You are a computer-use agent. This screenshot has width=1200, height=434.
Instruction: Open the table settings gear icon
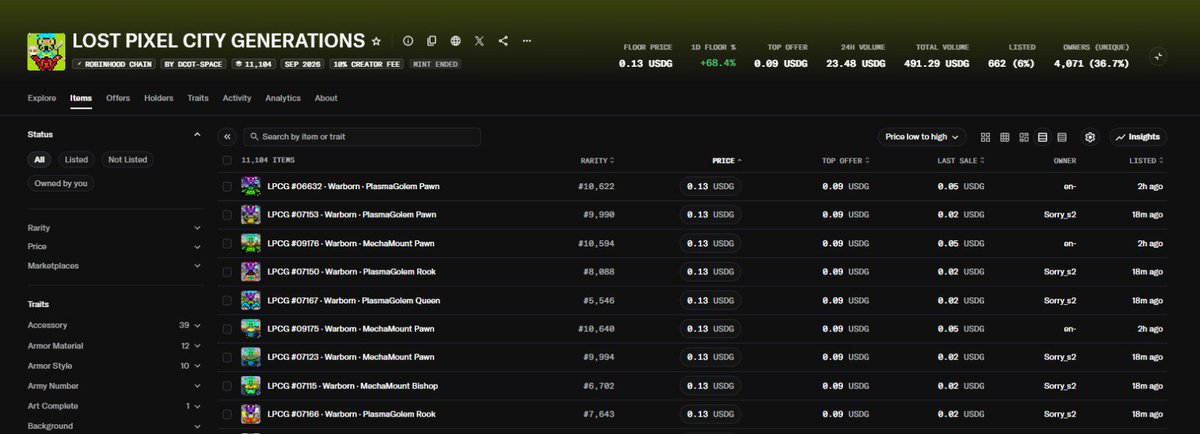(1091, 137)
